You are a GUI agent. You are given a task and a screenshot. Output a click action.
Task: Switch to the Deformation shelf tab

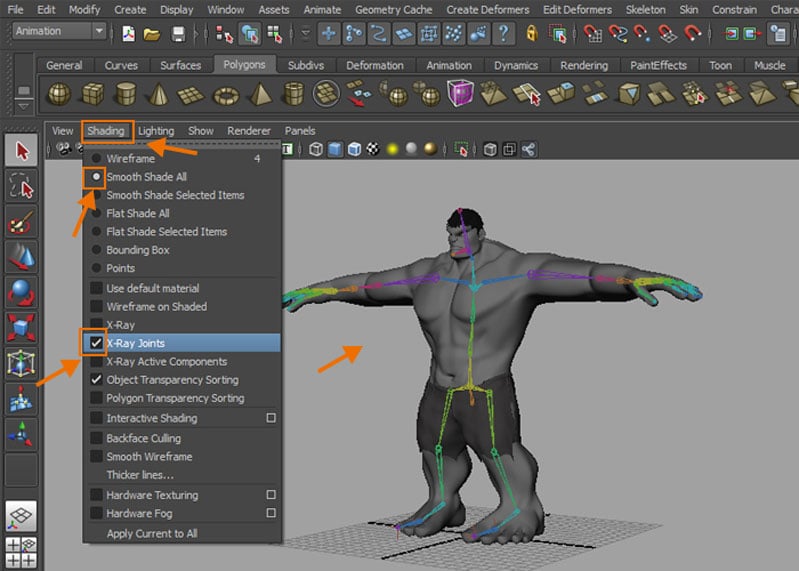click(x=375, y=66)
